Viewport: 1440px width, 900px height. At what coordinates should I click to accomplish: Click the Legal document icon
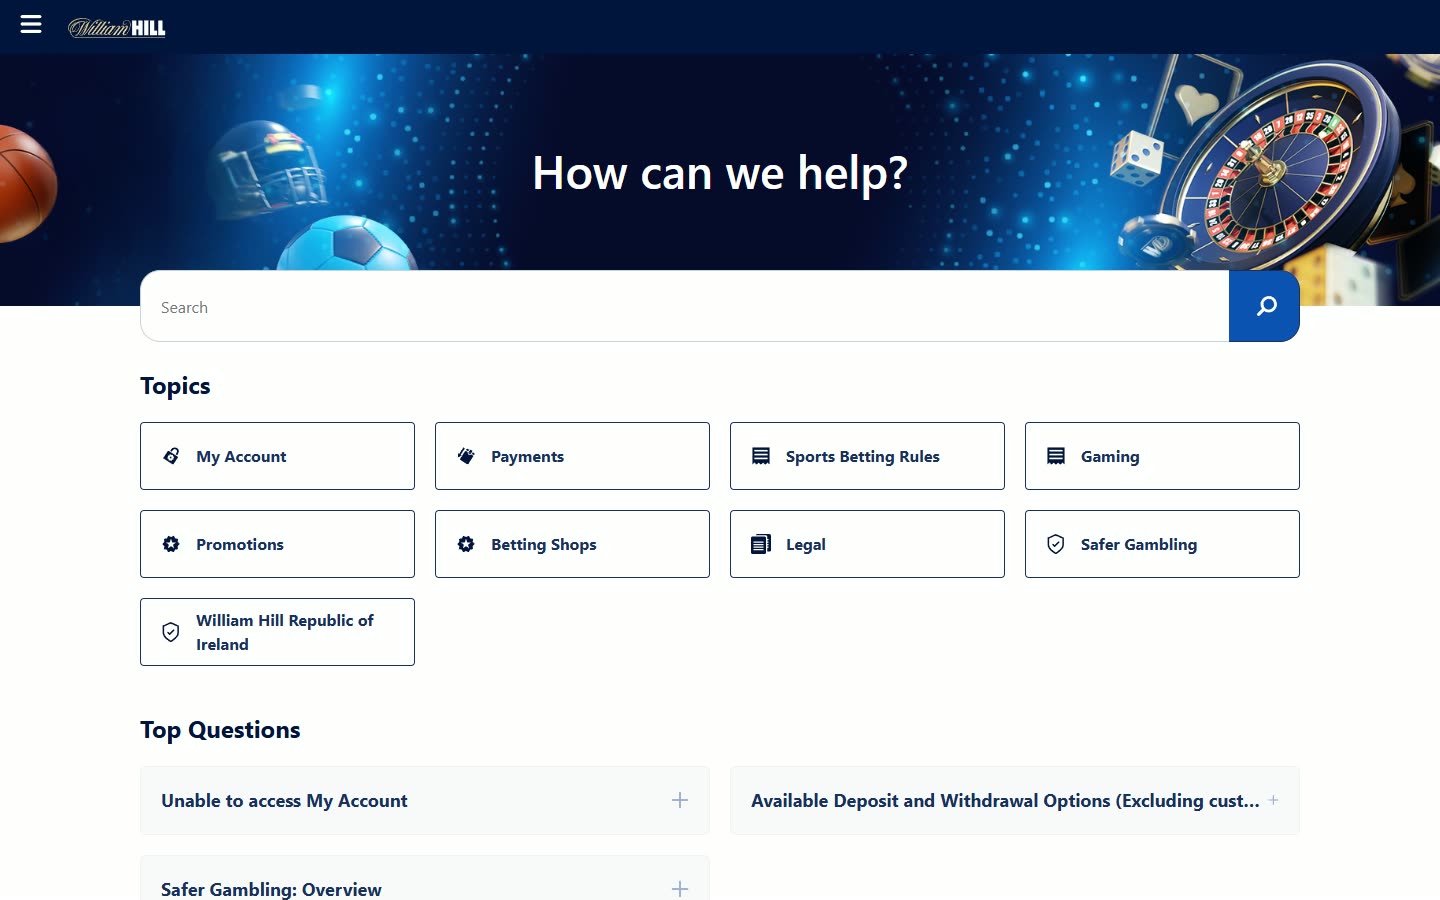pos(761,544)
